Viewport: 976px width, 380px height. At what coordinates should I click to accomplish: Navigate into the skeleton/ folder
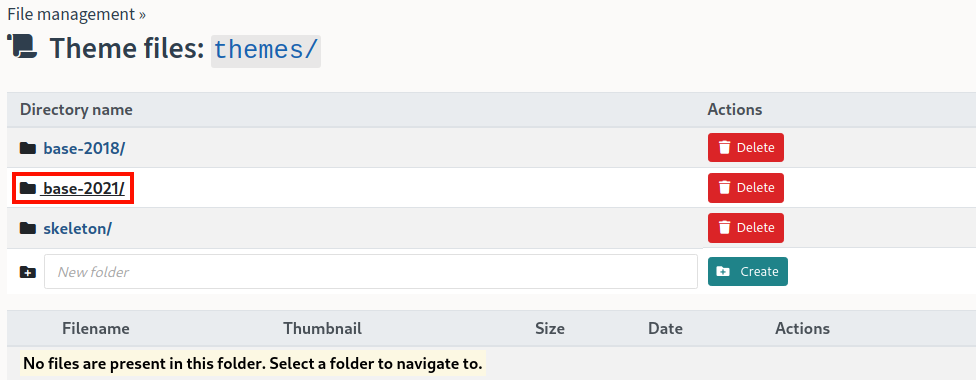(77, 229)
